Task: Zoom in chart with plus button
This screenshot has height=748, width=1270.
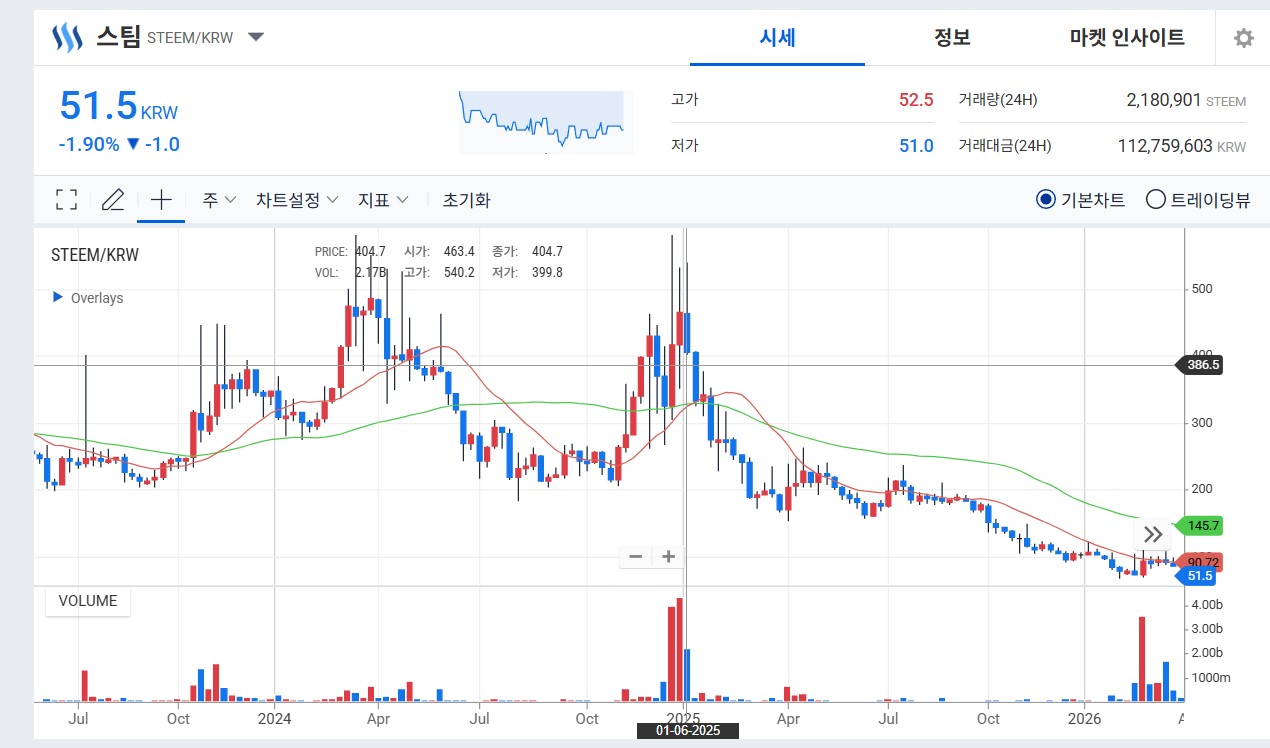Action: pos(668,557)
